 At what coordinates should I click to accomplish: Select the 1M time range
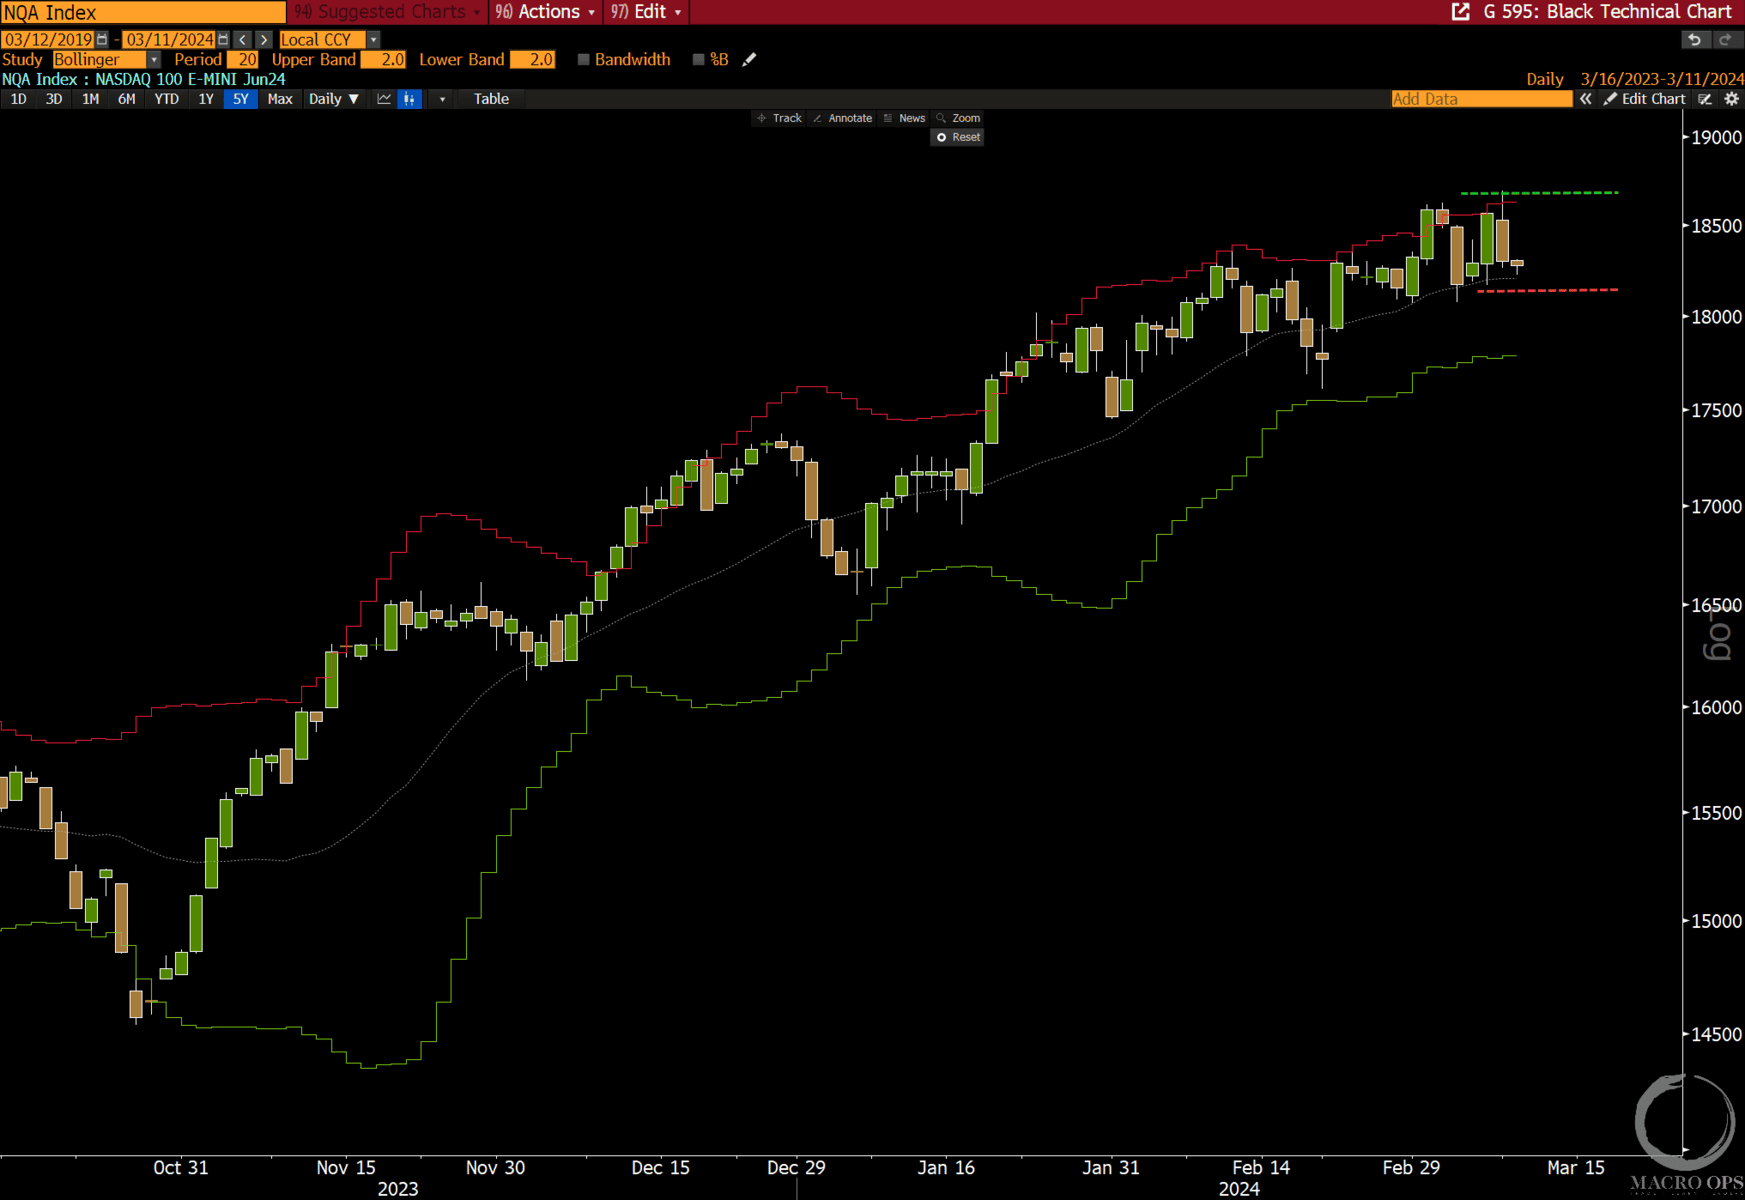click(90, 99)
